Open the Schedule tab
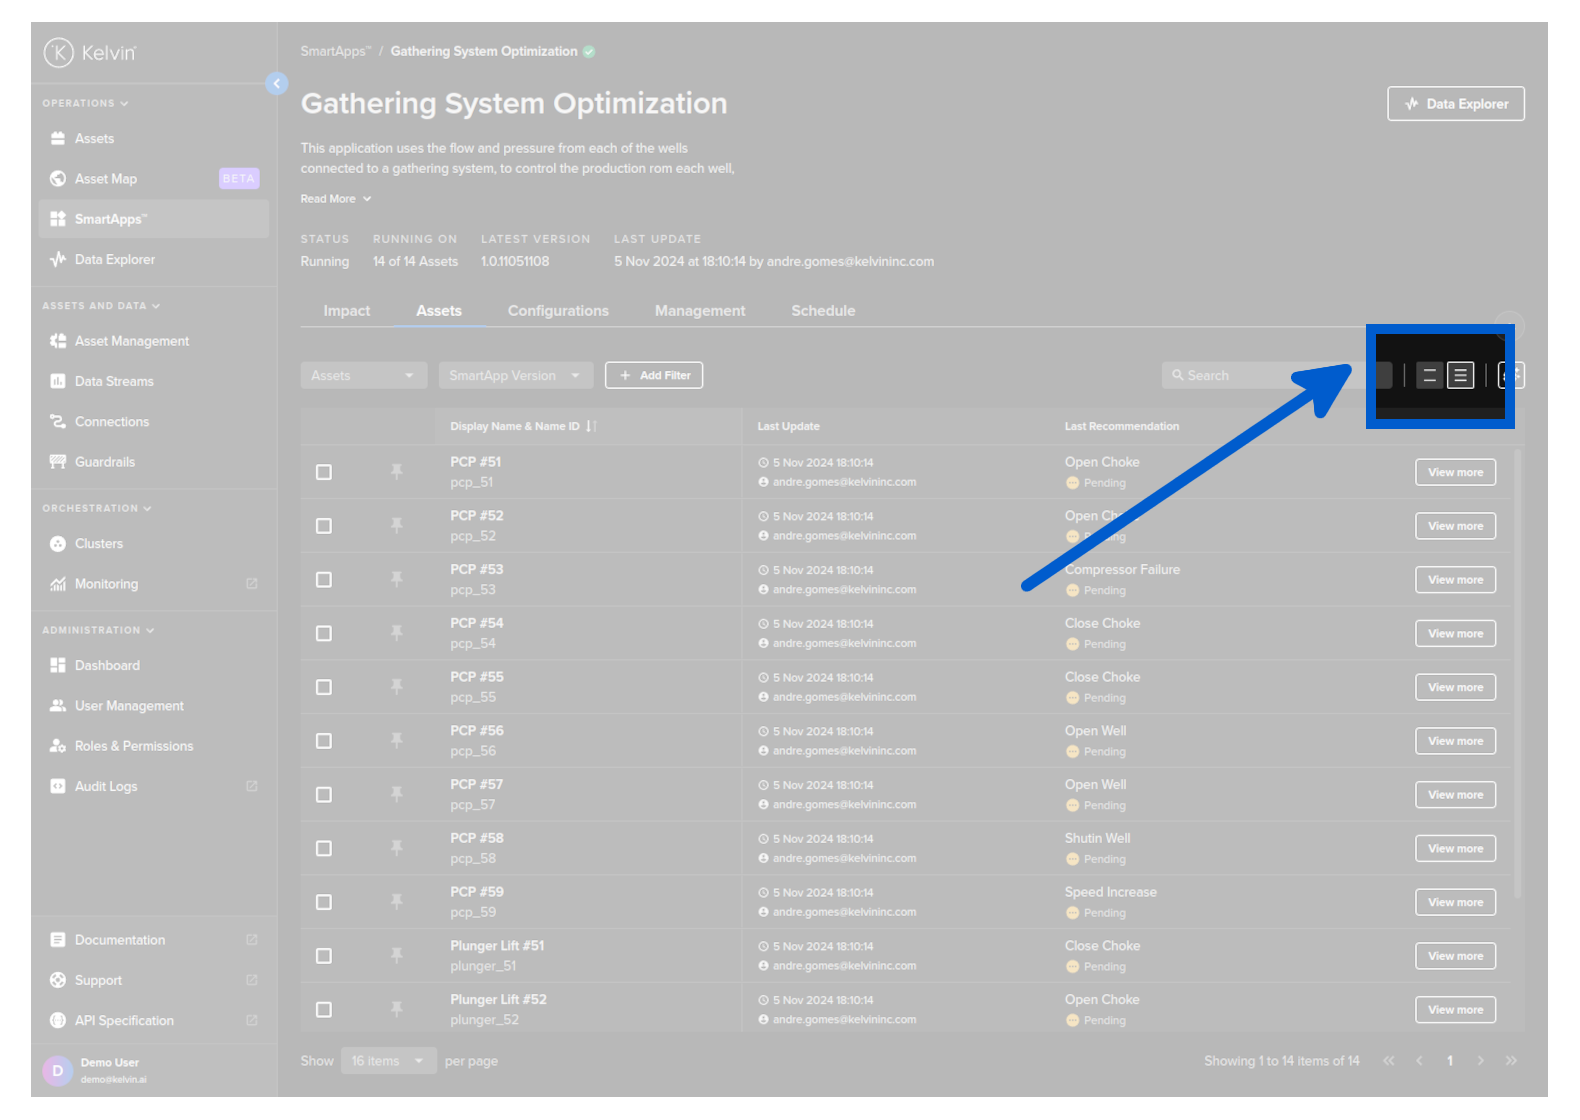 tap(822, 311)
